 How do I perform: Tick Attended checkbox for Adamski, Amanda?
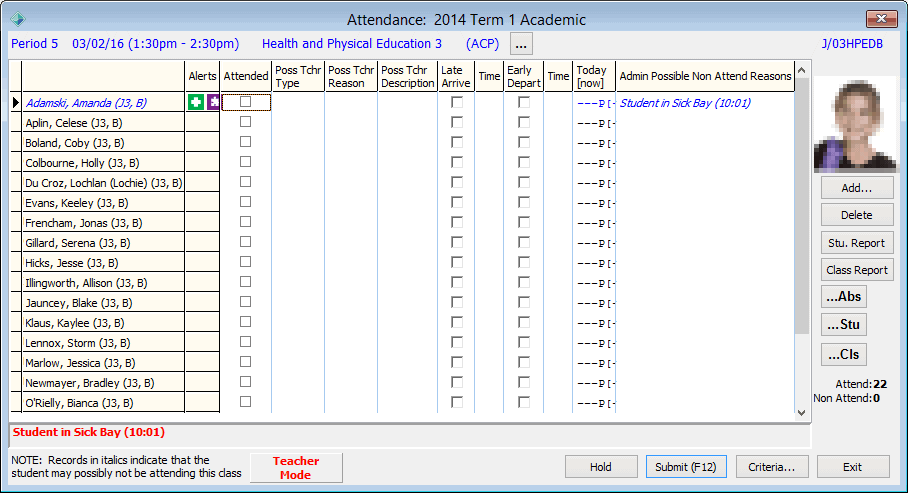(246, 102)
